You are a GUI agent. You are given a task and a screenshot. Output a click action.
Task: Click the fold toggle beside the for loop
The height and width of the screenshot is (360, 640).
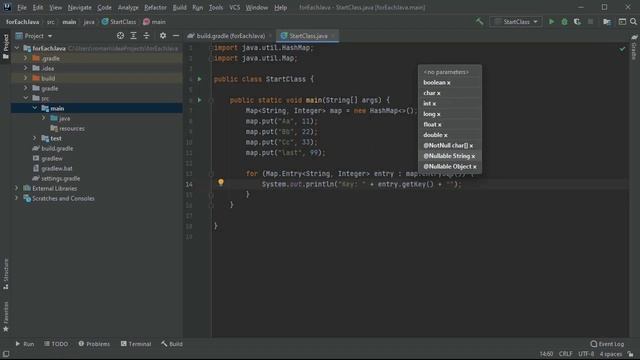211,174
